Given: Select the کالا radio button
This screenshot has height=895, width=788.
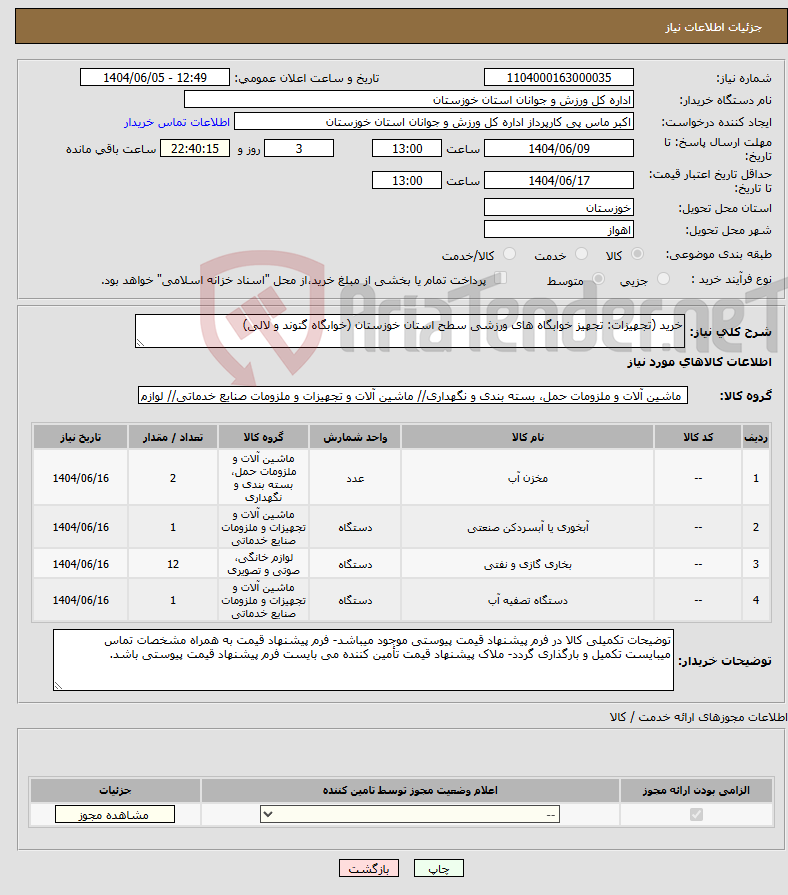Looking at the screenshot, I should [x=638, y=254].
